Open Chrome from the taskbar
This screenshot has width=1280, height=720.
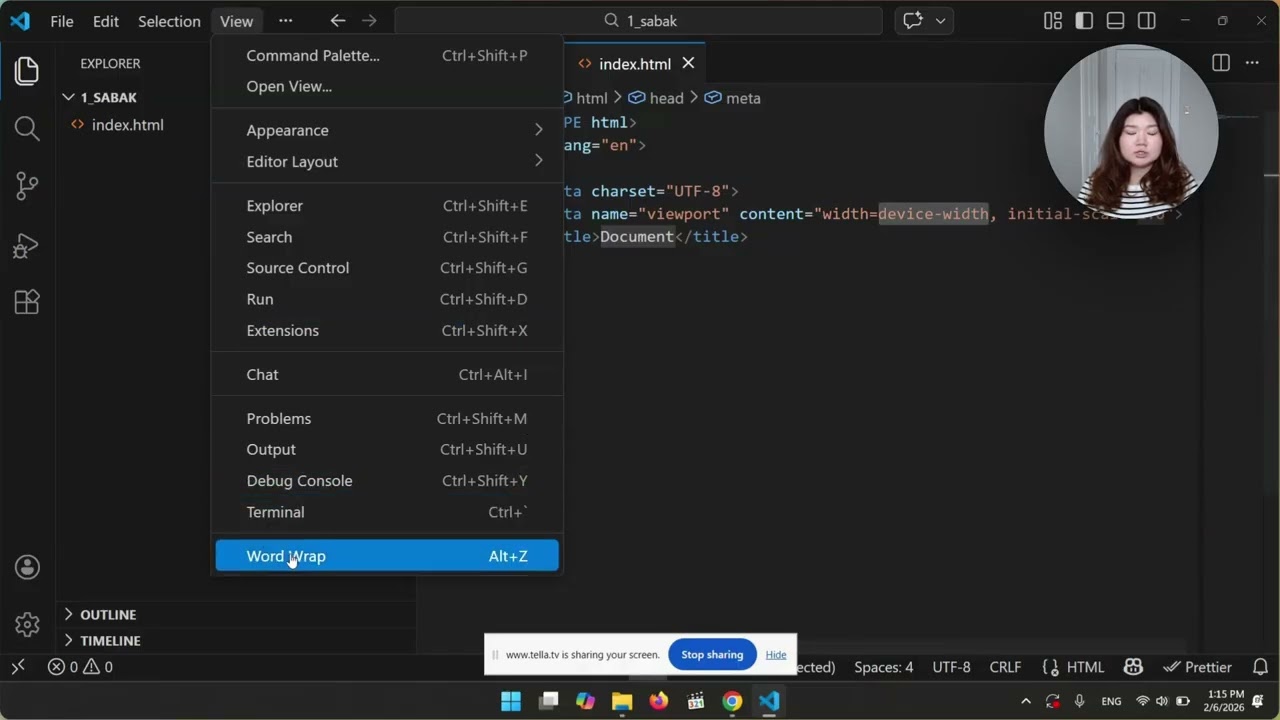pyautogui.click(x=732, y=701)
